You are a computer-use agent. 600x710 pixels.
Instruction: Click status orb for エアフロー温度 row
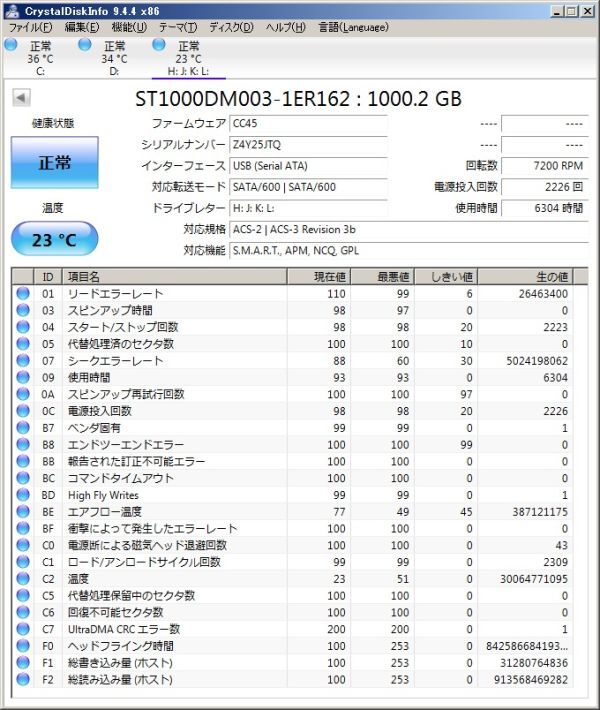coord(23,511)
